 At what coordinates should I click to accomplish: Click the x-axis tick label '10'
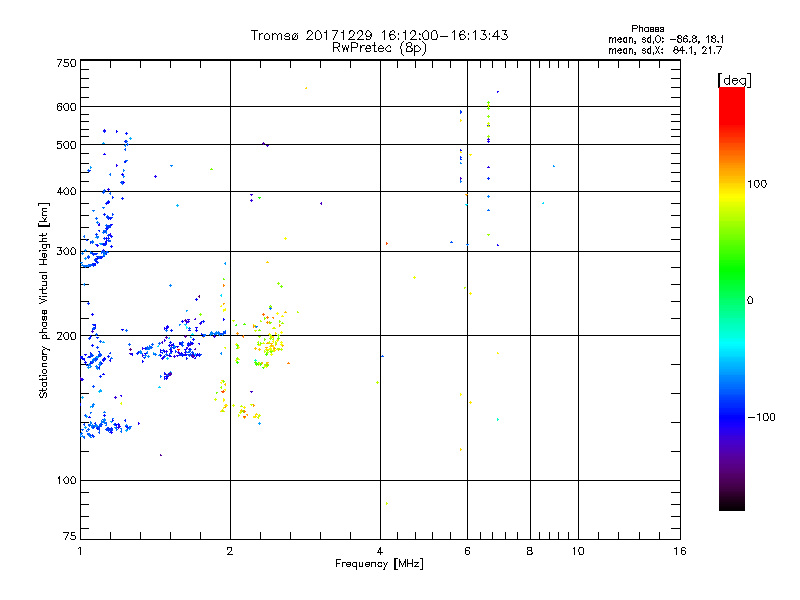click(x=578, y=551)
